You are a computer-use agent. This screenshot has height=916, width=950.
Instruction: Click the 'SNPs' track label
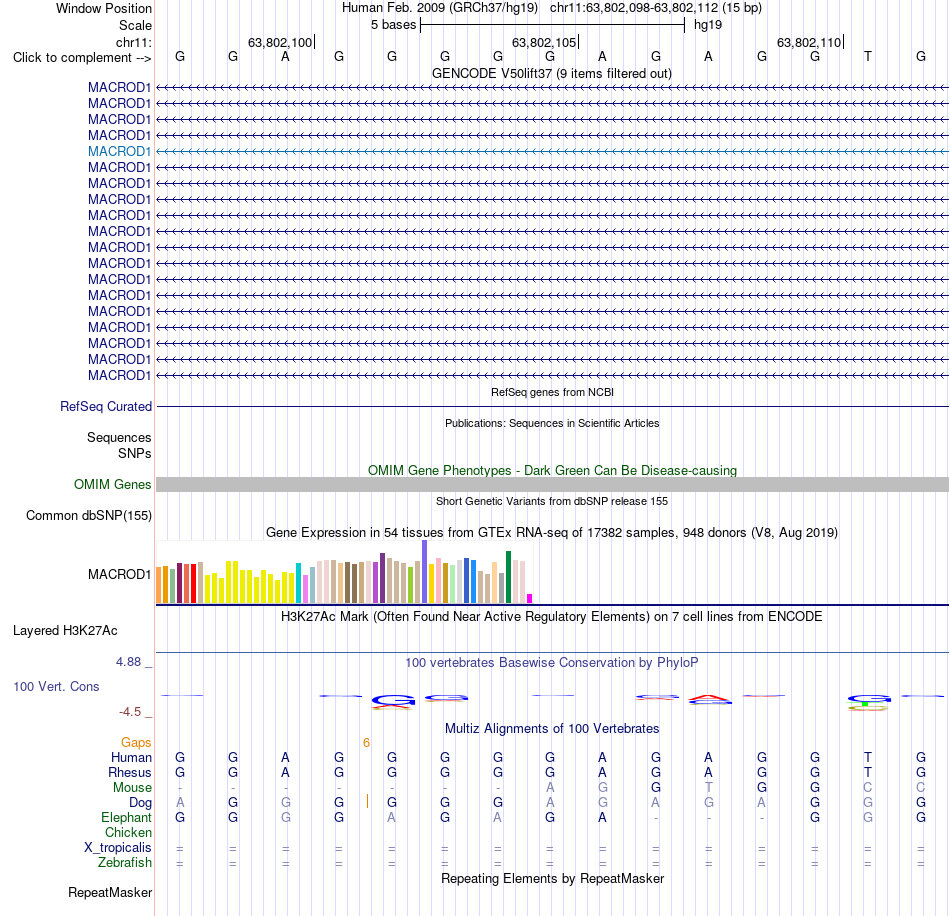tap(135, 453)
